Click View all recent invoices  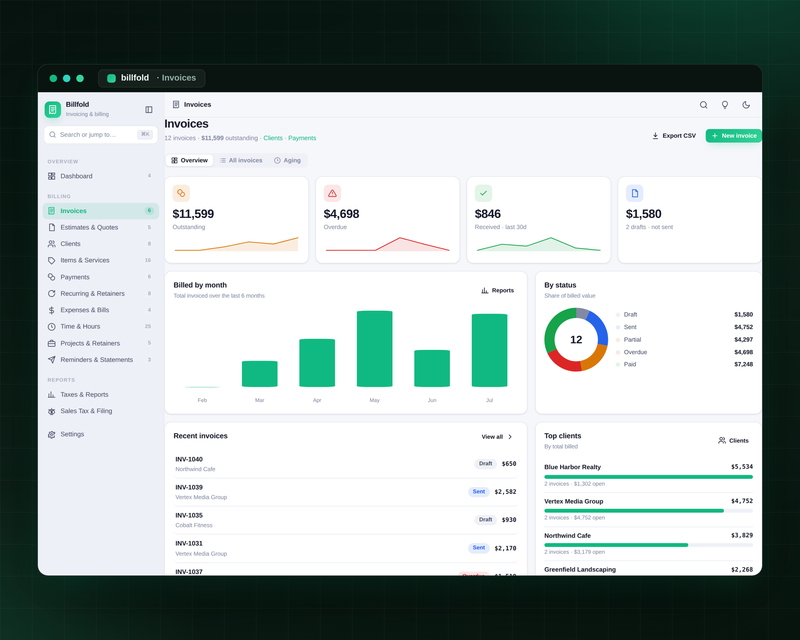[x=497, y=437]
